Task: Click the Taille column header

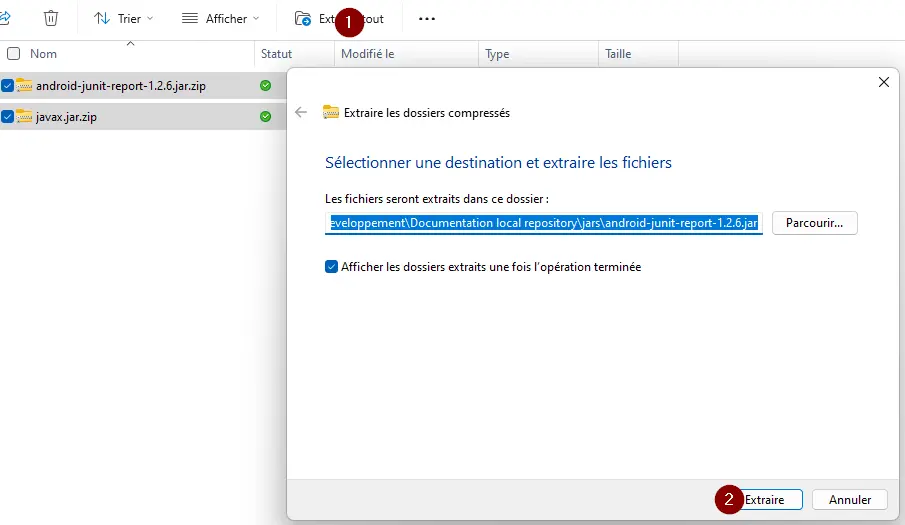Action: [x=618, y=54]
